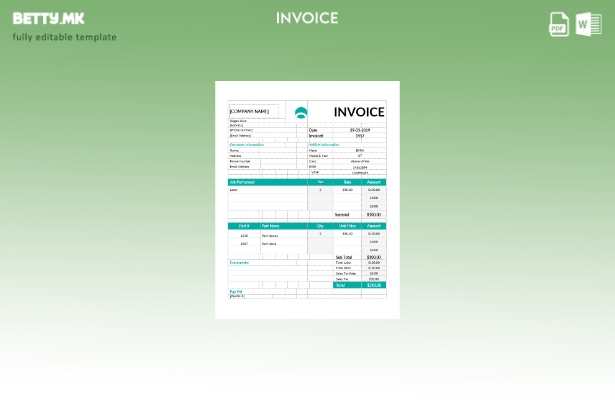Click the Sub Total row in the parts table
This screenshot has width=615, height=400.
tap(344, 257)
